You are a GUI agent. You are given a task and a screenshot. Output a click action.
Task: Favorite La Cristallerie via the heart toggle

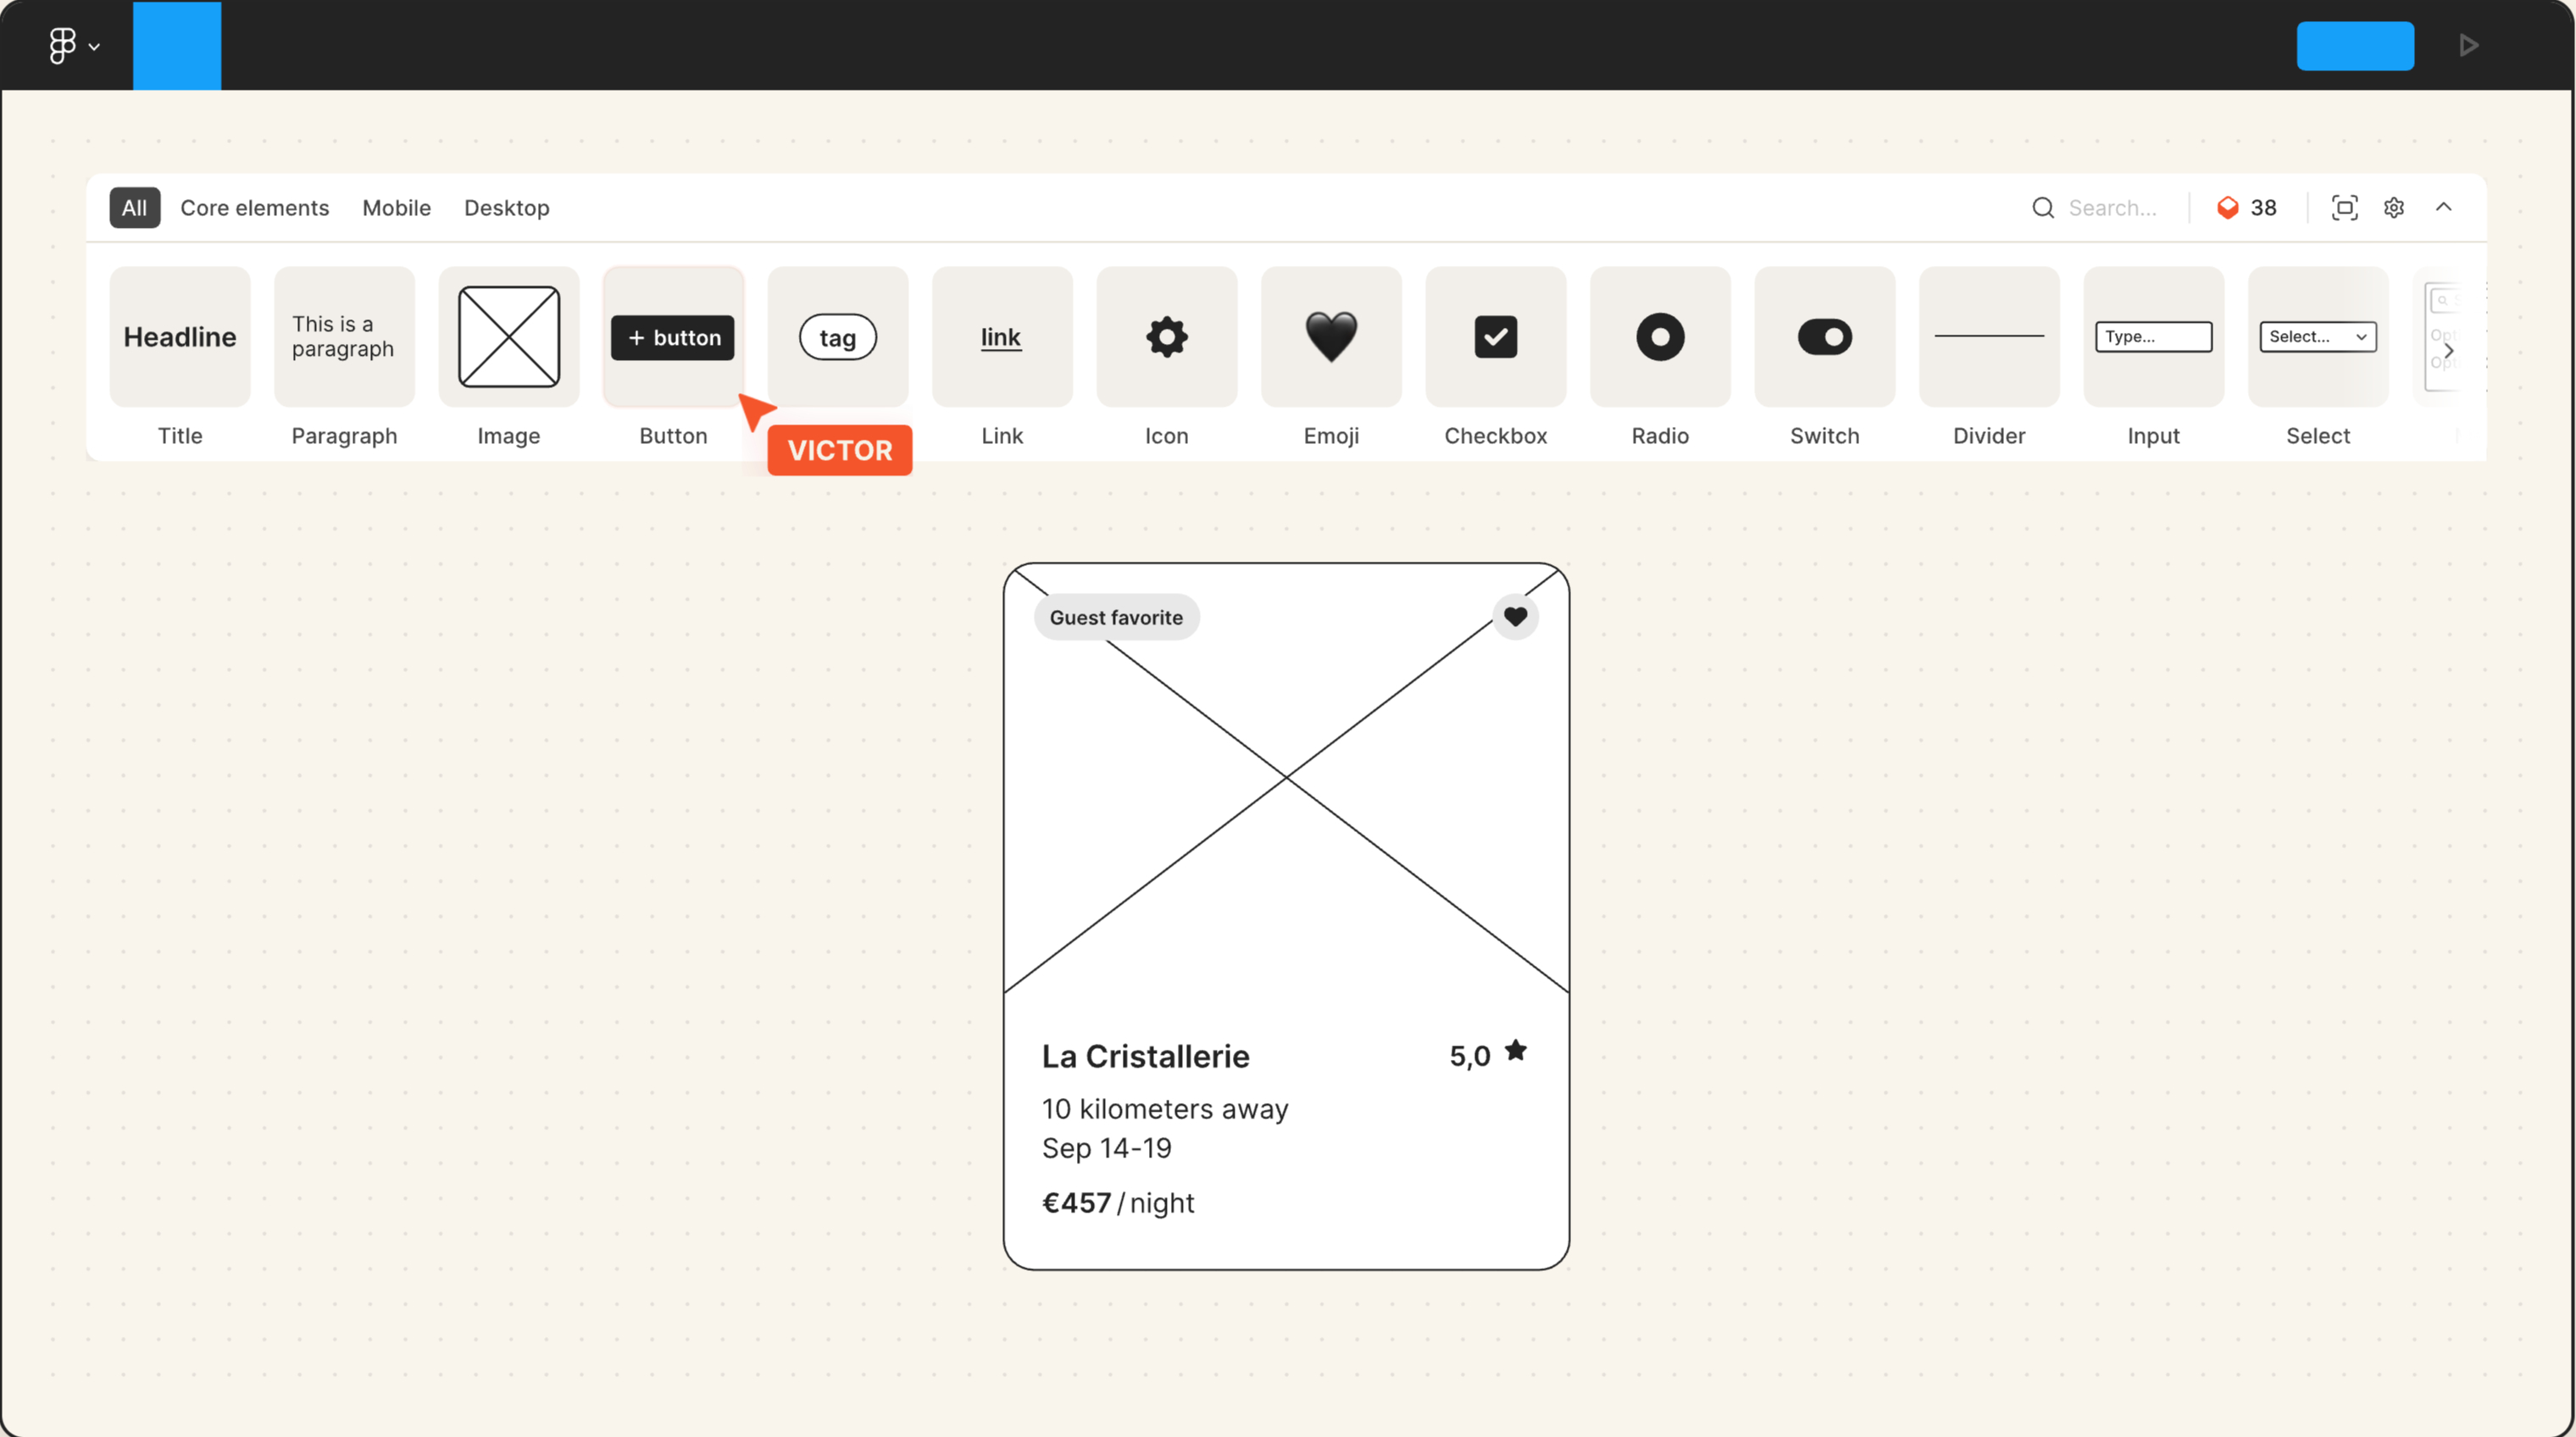tap(1515, 617)
